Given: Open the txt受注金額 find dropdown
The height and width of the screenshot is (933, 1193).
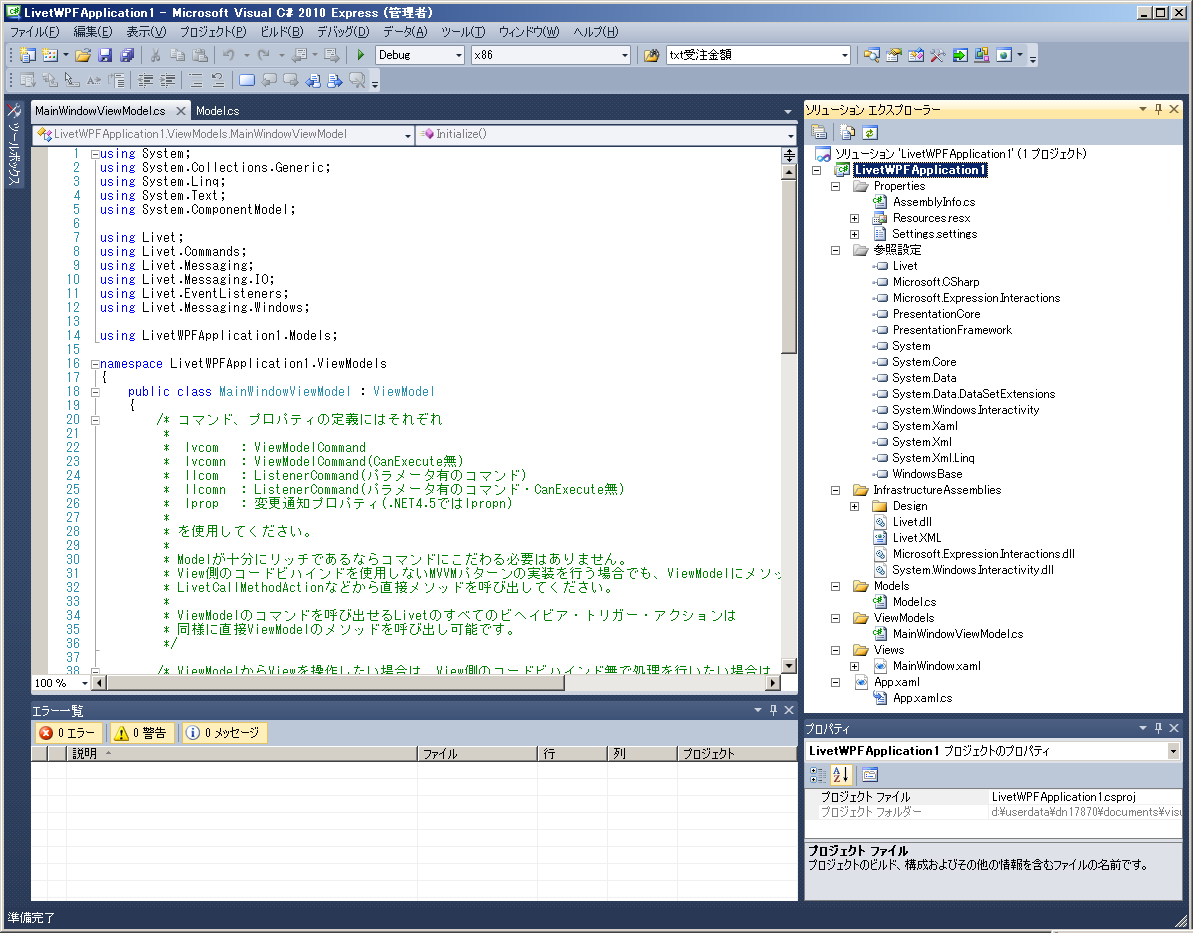Looking at the screenshot, I should 845,55.
